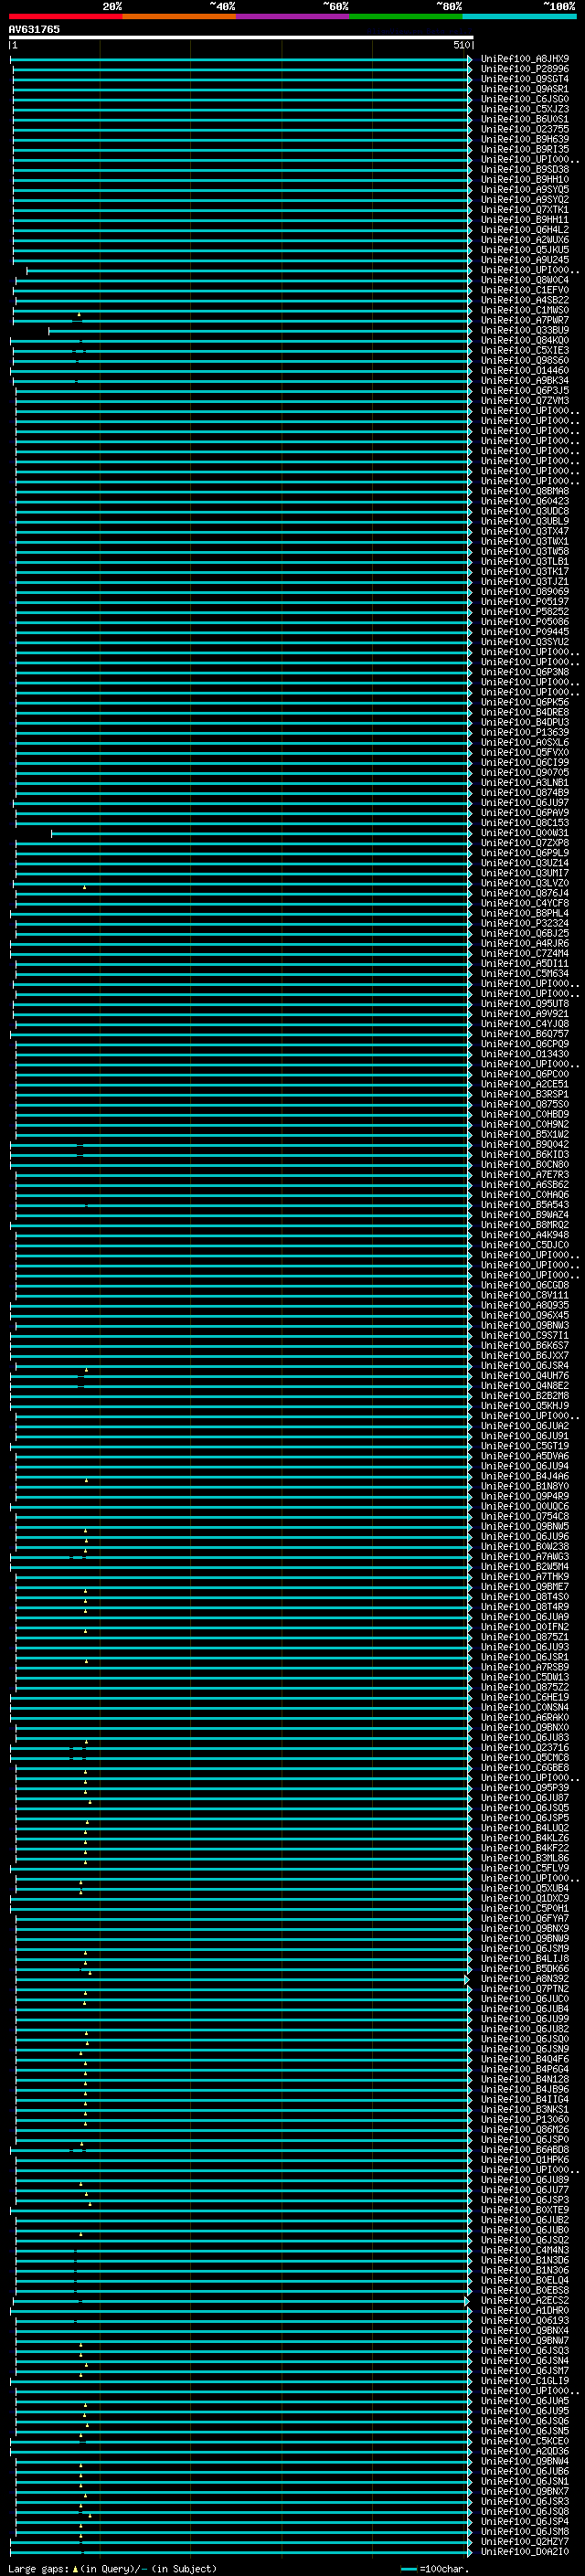This screenshot has width=585, height=2576.
Task: Click the cyan ~100% identity legend segment
Action: click(520, 16)
